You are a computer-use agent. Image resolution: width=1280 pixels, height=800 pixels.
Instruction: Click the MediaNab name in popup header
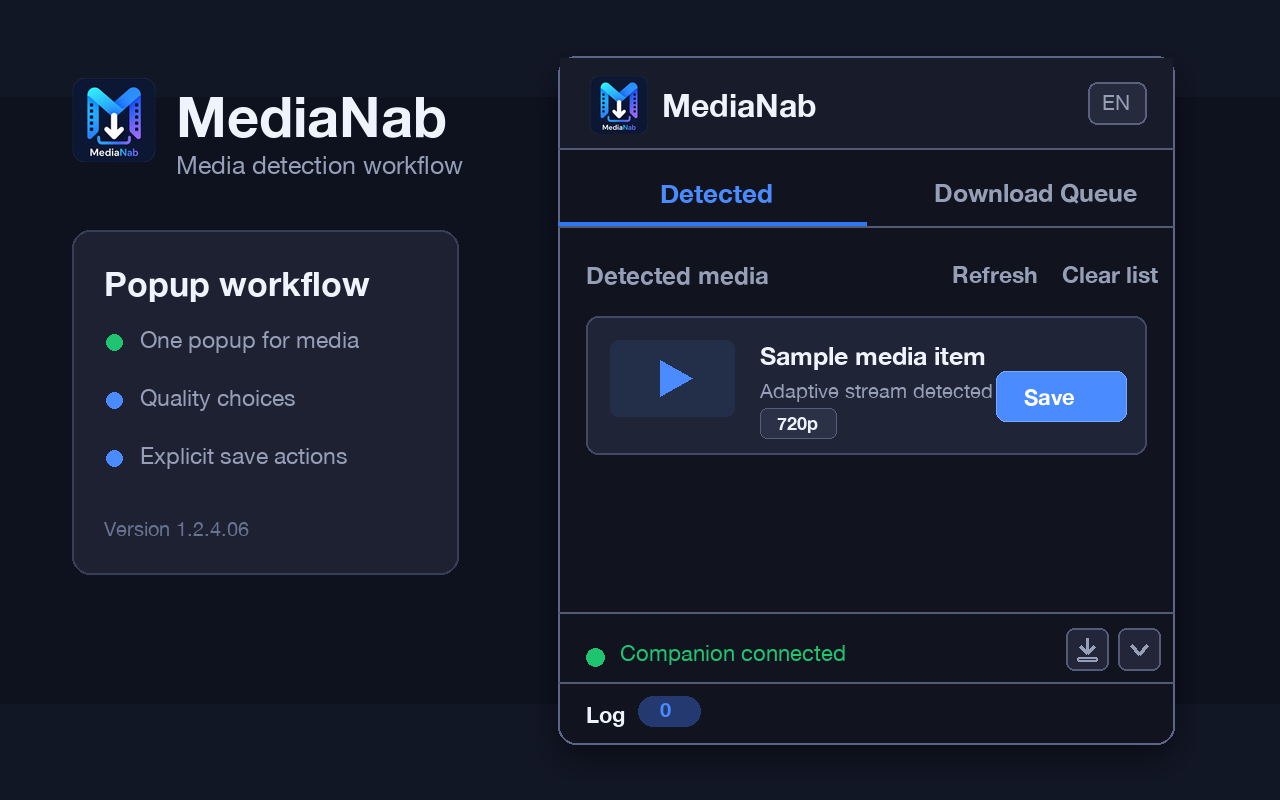(739, 106)
